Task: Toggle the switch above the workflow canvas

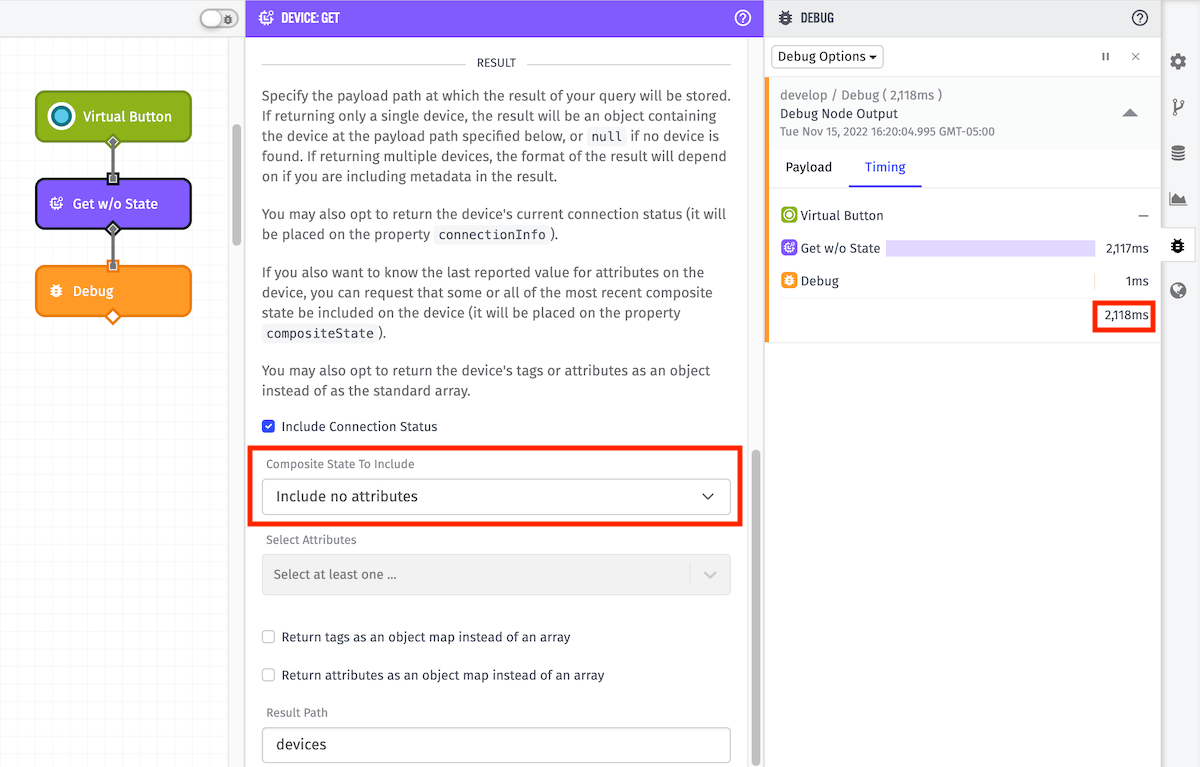Action: (x=218, y=19)
